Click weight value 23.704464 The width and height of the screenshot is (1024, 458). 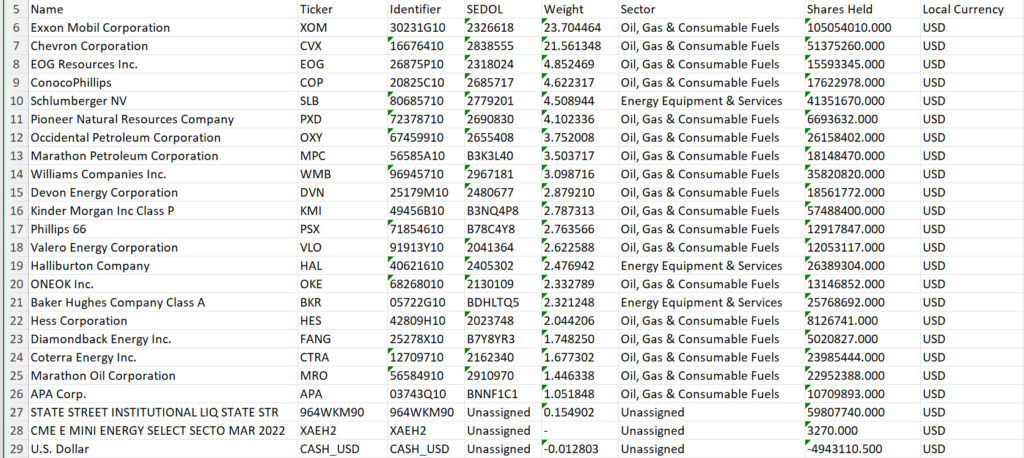[x=579, y=28]
